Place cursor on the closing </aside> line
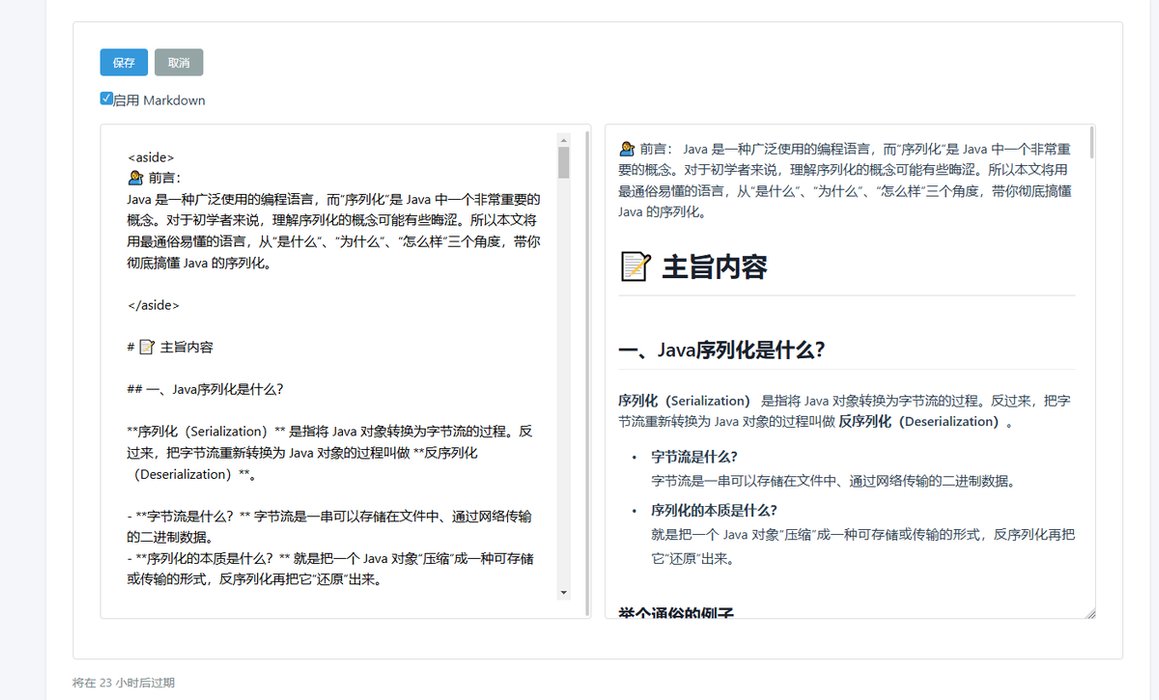1159x700 pixels. pyautogui.click(x=153, y=305)
